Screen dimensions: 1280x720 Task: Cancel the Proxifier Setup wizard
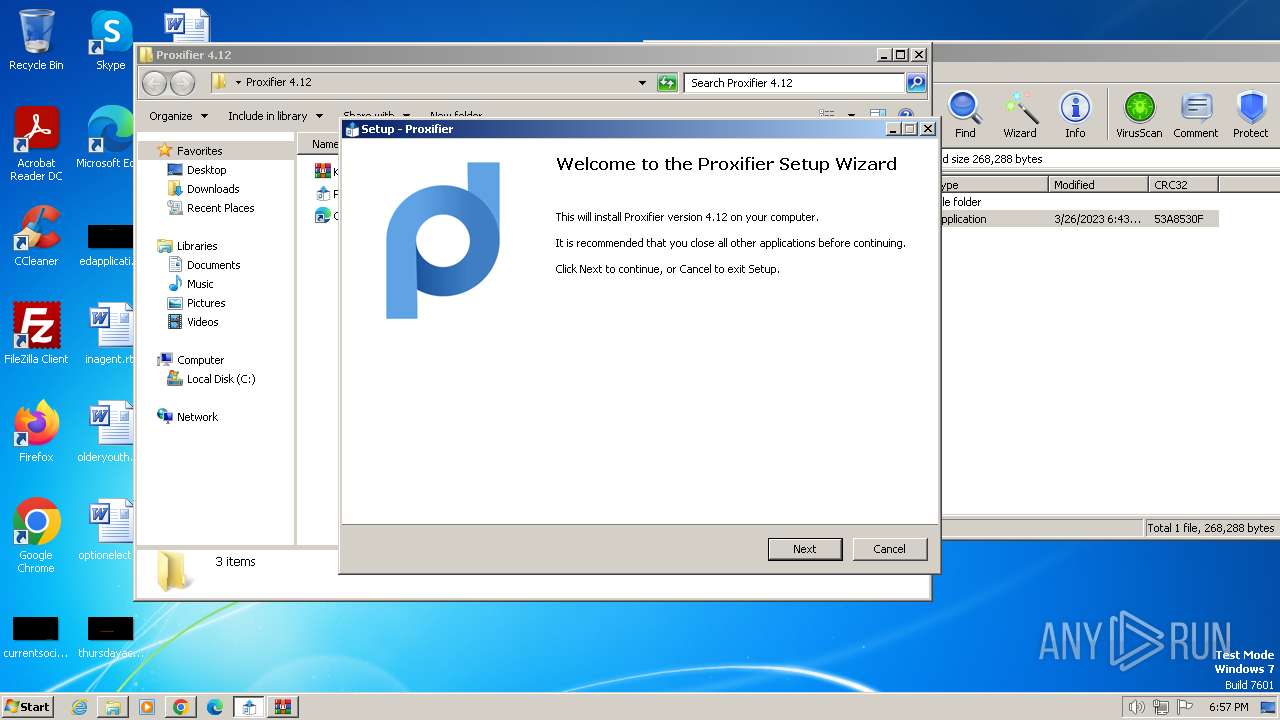(x=889, y=549)
